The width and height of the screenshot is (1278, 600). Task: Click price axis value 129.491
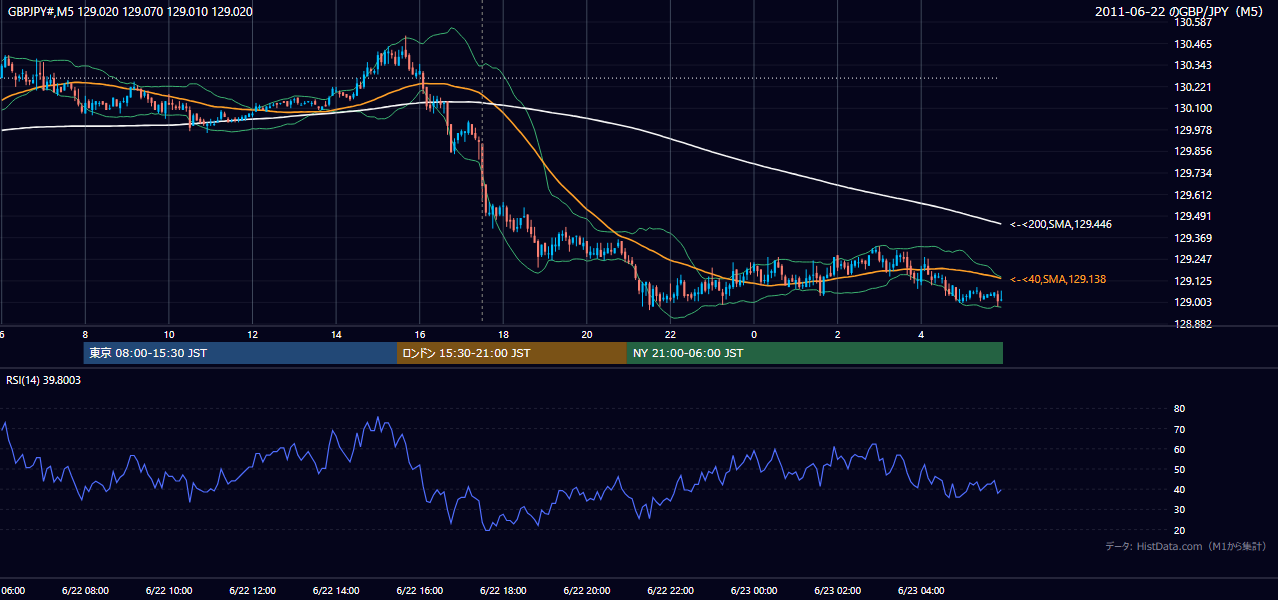pyautogui.click(x=1193, y=216)
